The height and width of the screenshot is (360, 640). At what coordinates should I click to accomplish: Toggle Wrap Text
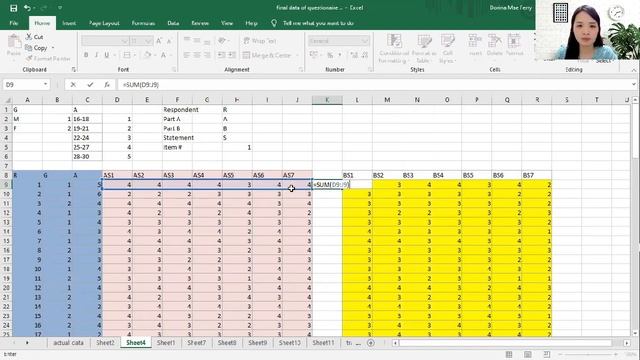(x=260, y=41)
